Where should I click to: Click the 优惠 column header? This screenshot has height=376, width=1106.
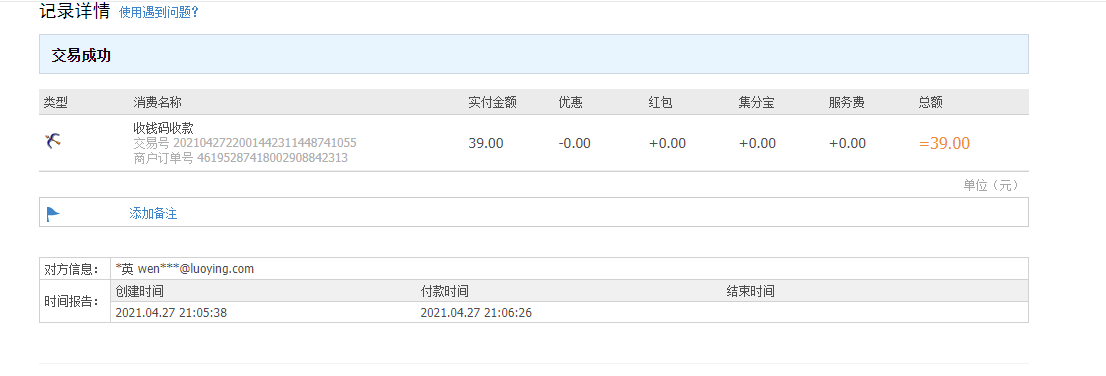point(571,103)
